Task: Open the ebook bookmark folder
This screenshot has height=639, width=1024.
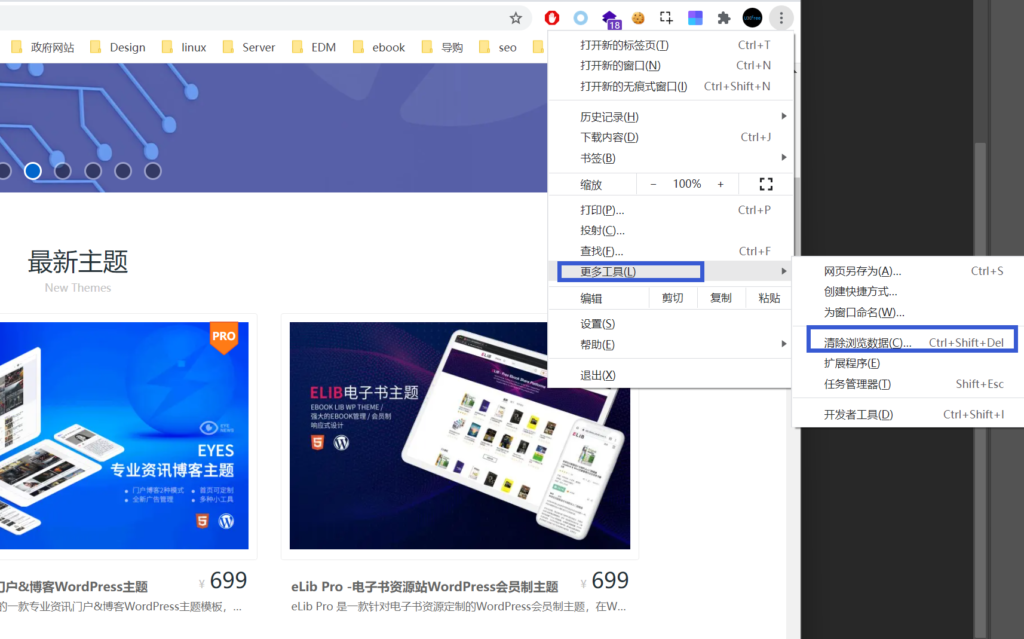Action: tap(379, 47)
